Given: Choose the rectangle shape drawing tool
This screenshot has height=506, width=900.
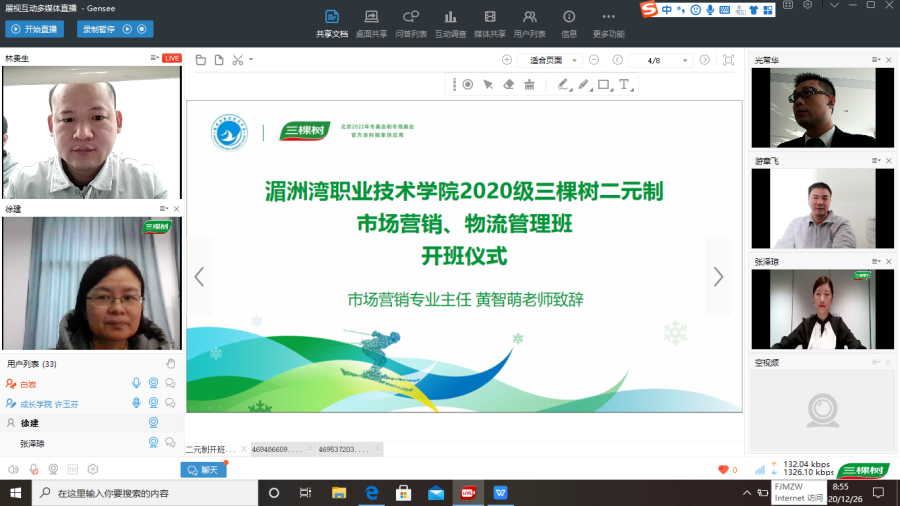Looking at the screenshot, I should point(603,85).
